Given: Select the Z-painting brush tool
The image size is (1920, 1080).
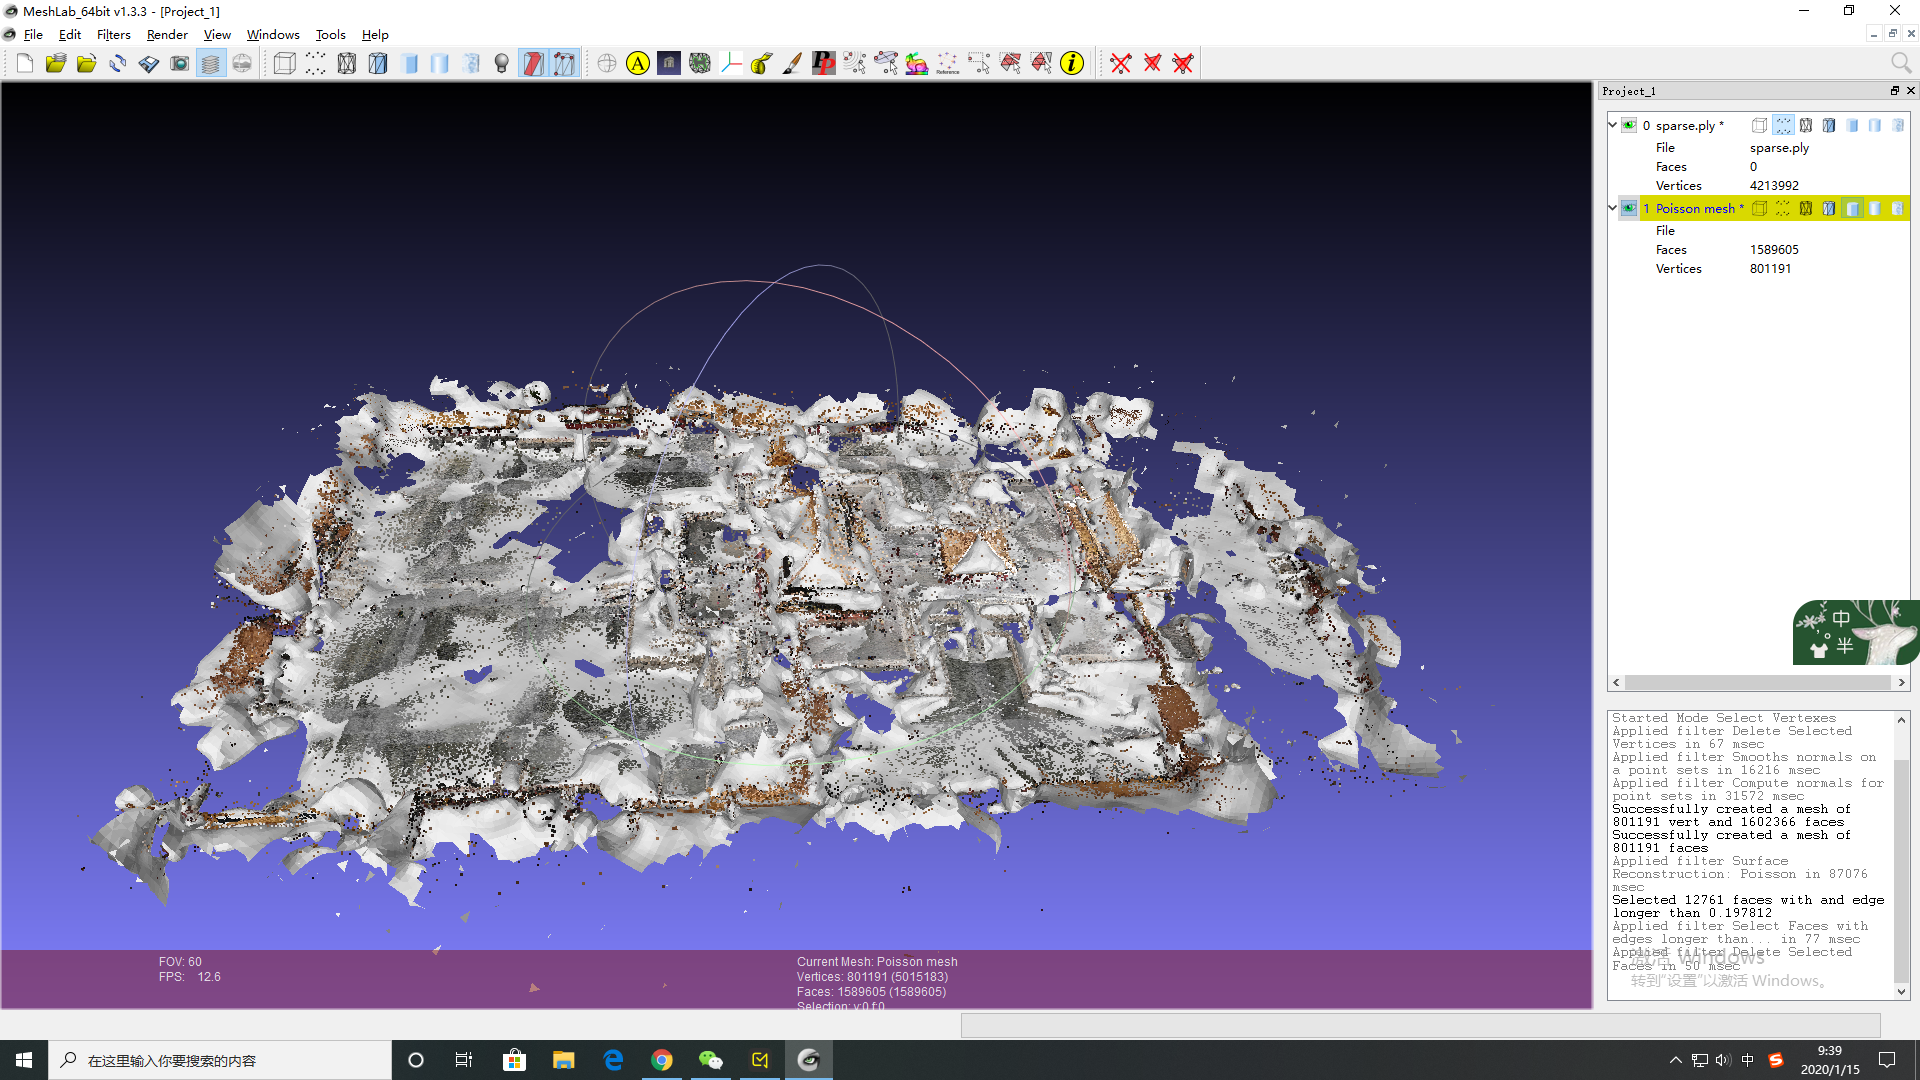Looking at the screenshot, I should 792,64.
